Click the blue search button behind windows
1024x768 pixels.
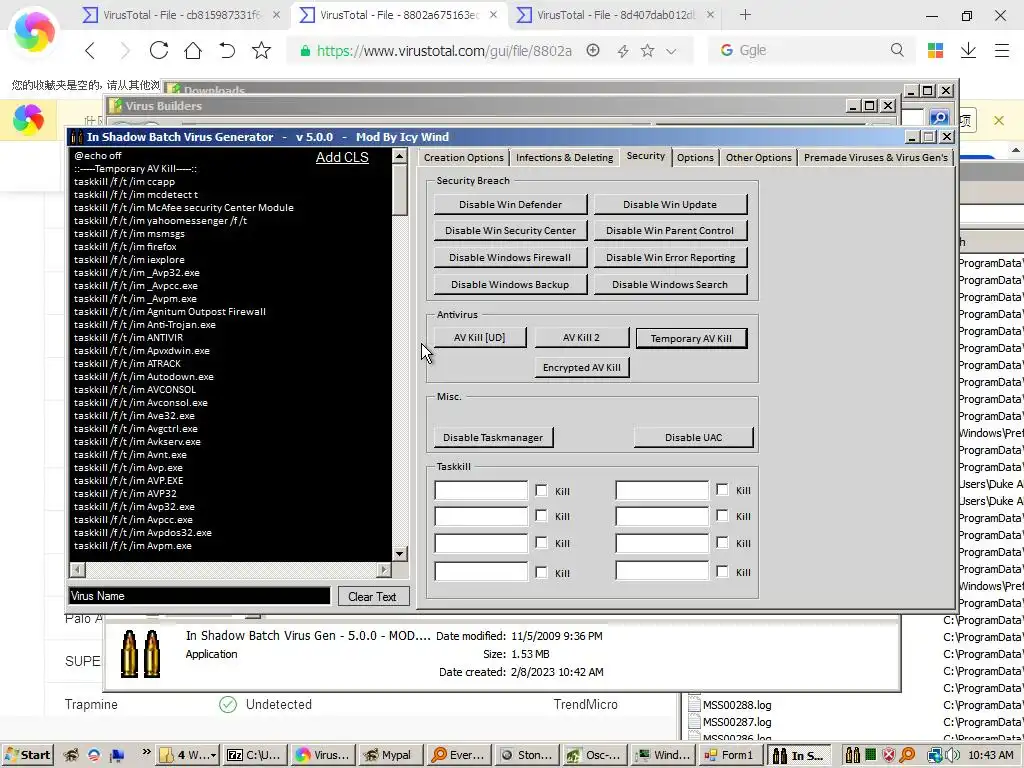[x=939, y=118]
